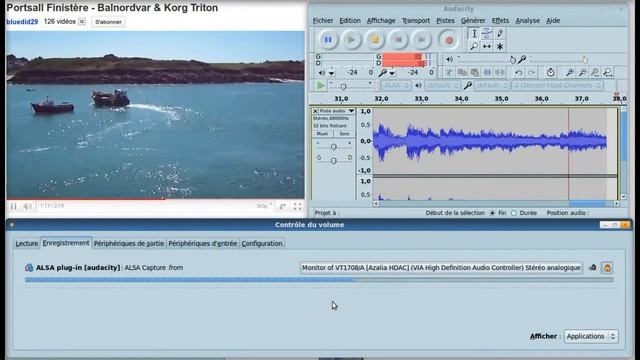
Task: Open the output meter dropdown arrow
Action: click(331, 73)
